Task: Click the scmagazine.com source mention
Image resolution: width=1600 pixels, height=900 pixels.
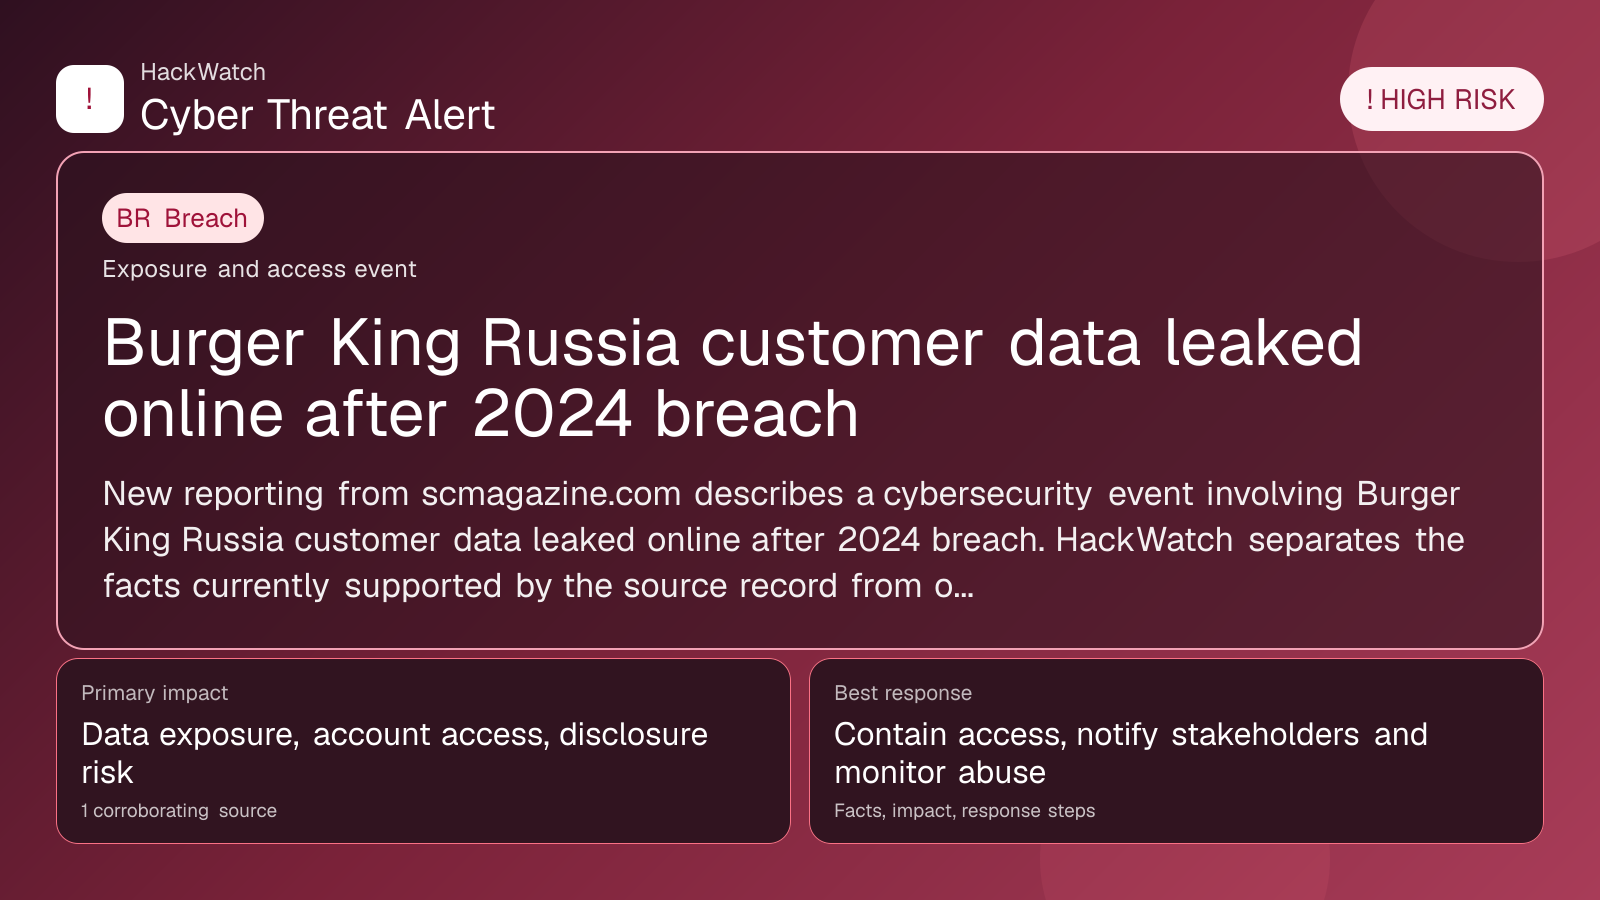Action: point(551,494)
